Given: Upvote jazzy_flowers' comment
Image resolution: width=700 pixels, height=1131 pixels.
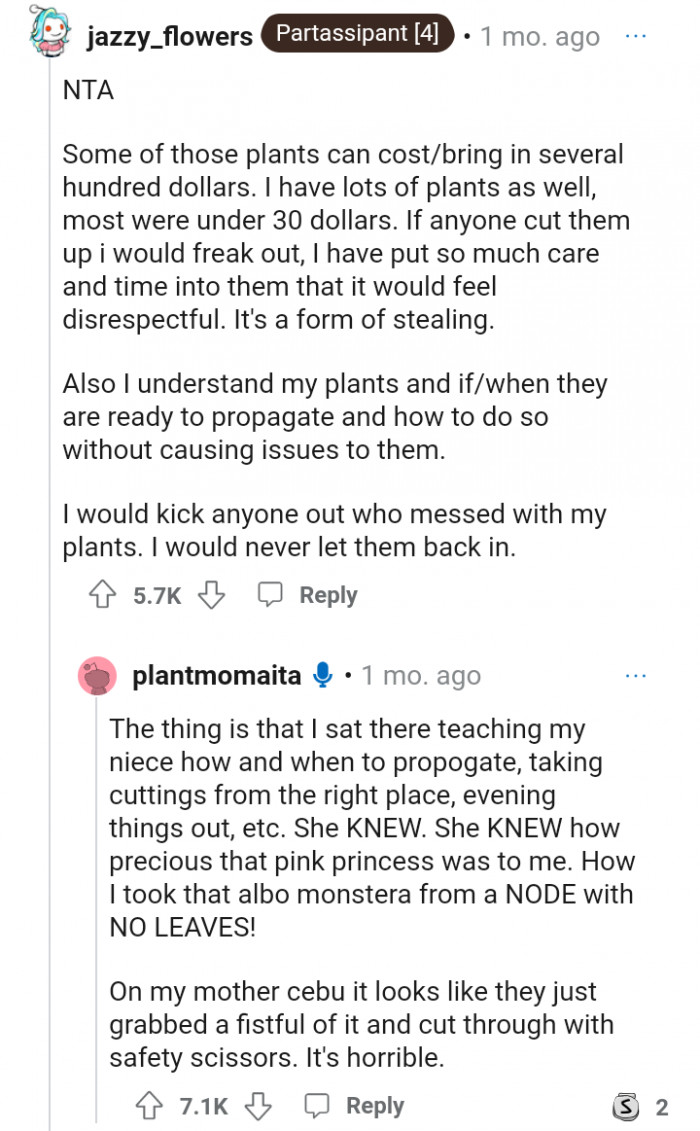Looking at the screenshot, I should [102, 595].
